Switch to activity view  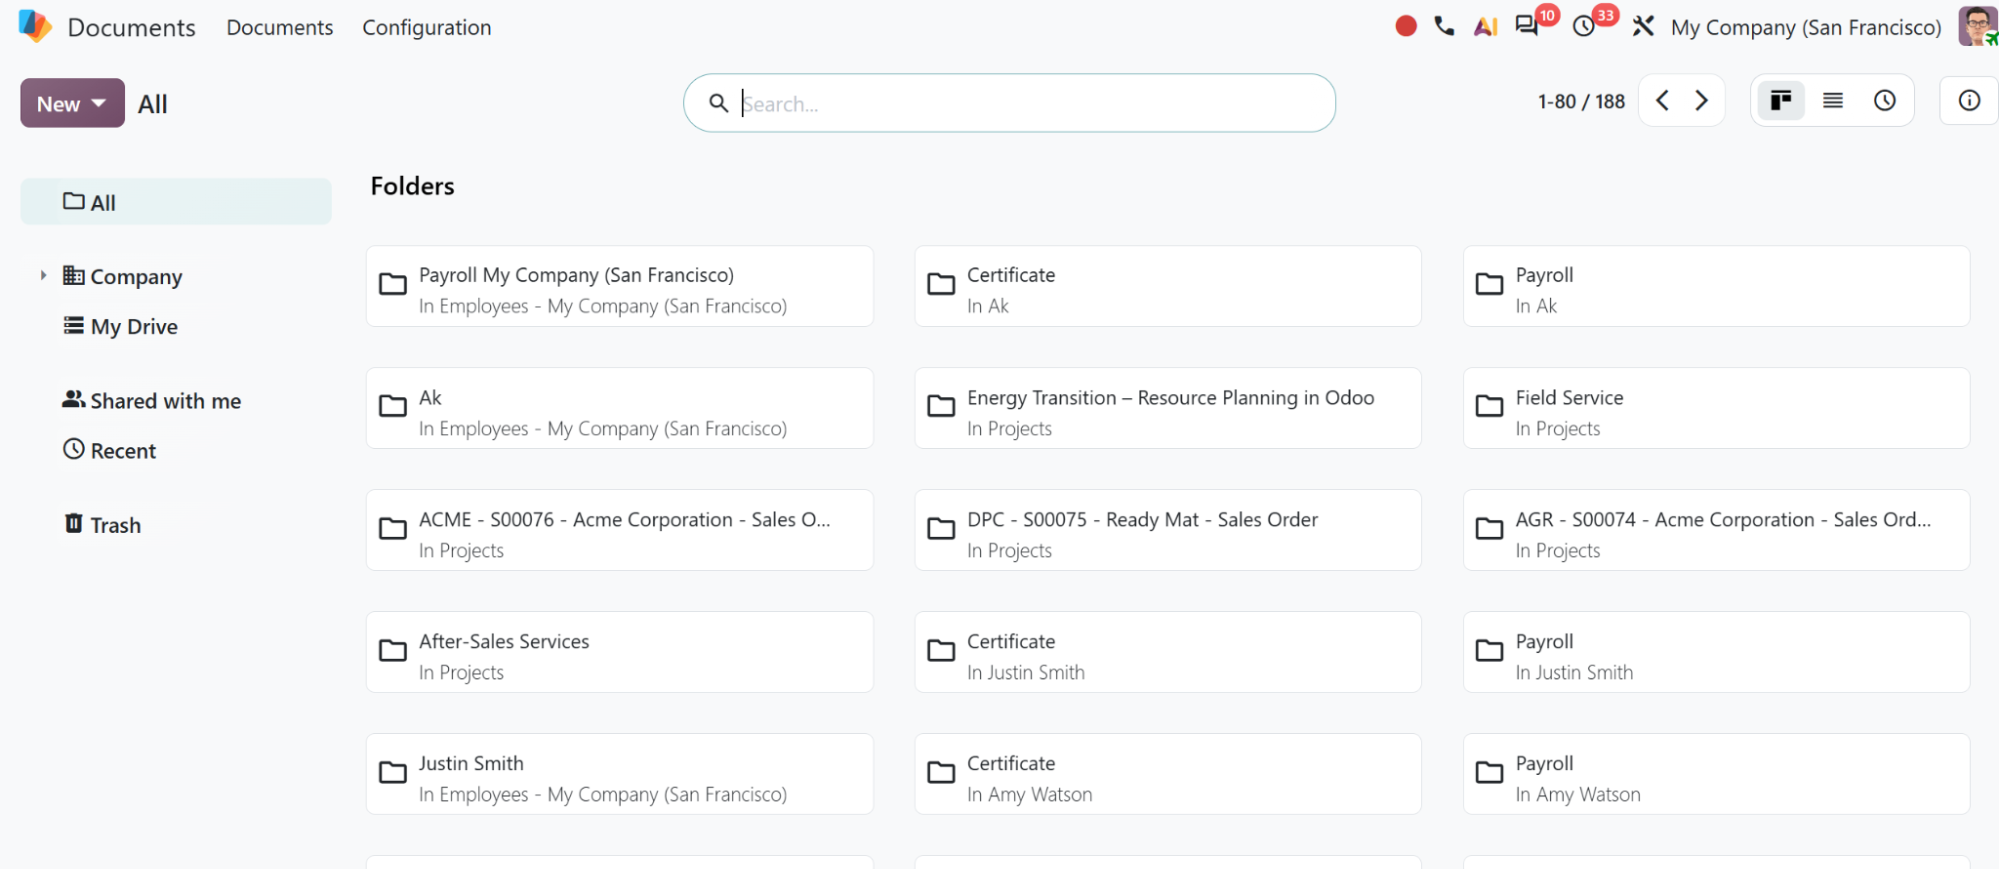coord(1885,100)
